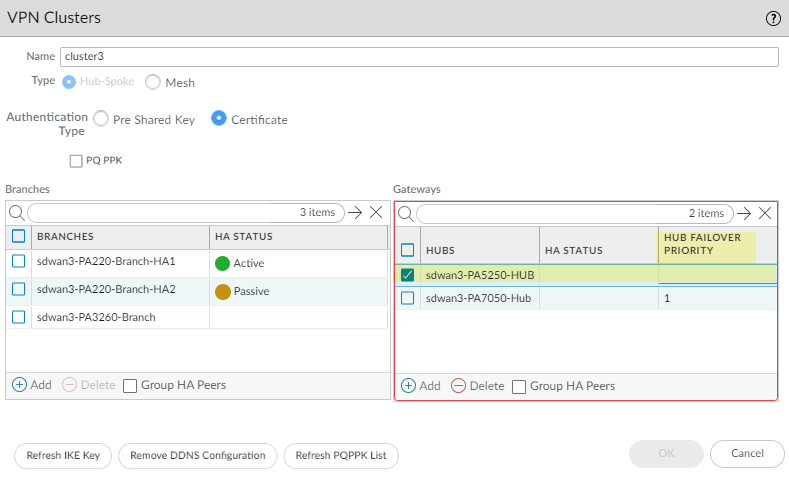
Task: Select the Mesh cluster type
Action: point(153,83)
